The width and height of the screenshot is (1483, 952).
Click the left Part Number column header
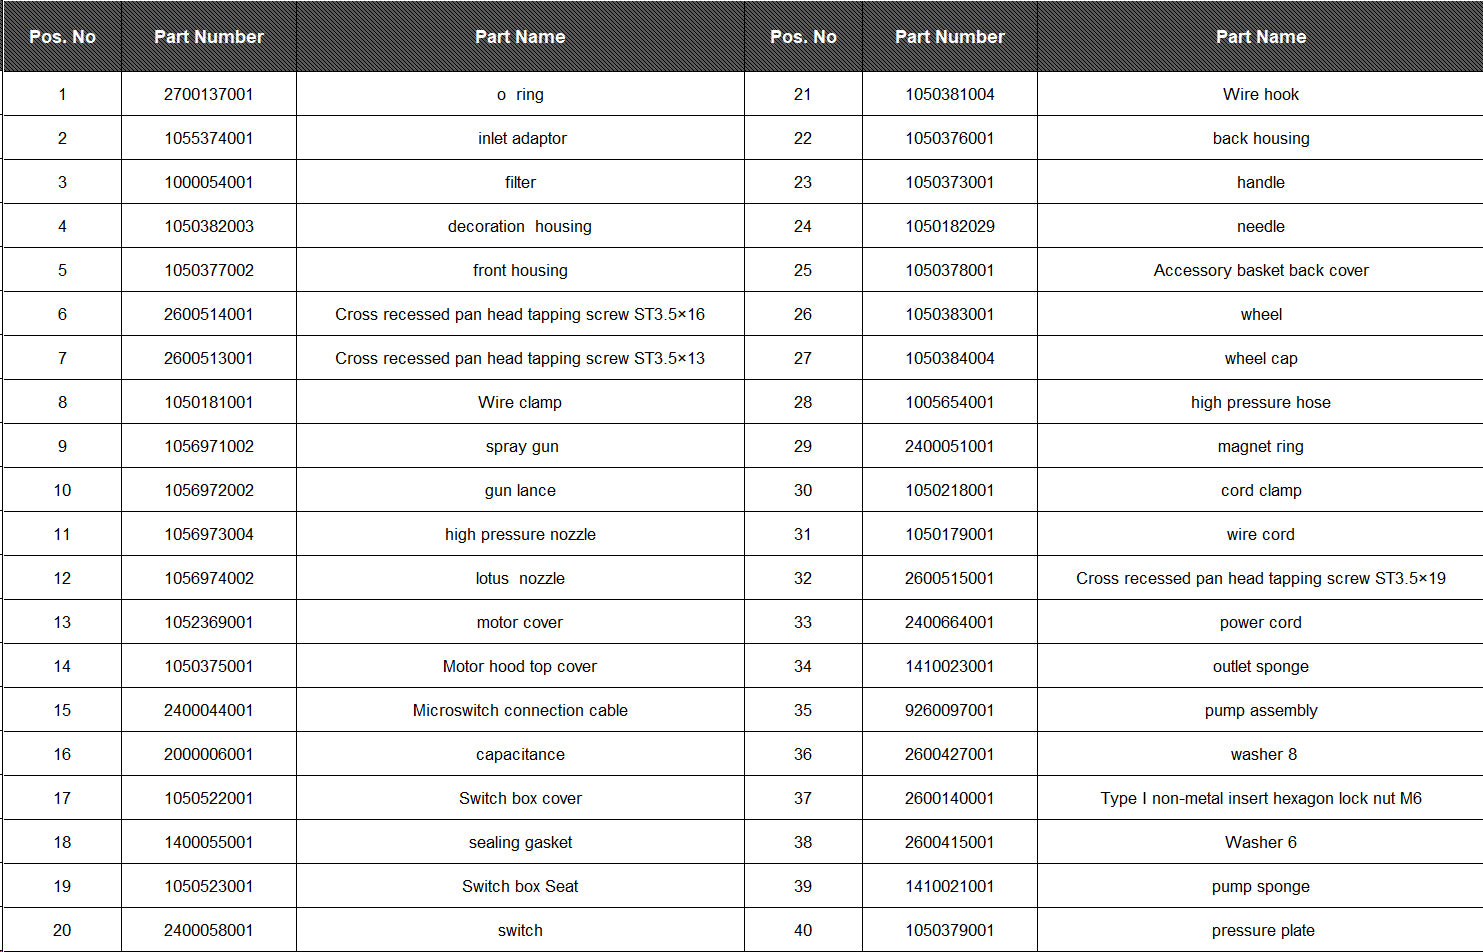(209, 36)
